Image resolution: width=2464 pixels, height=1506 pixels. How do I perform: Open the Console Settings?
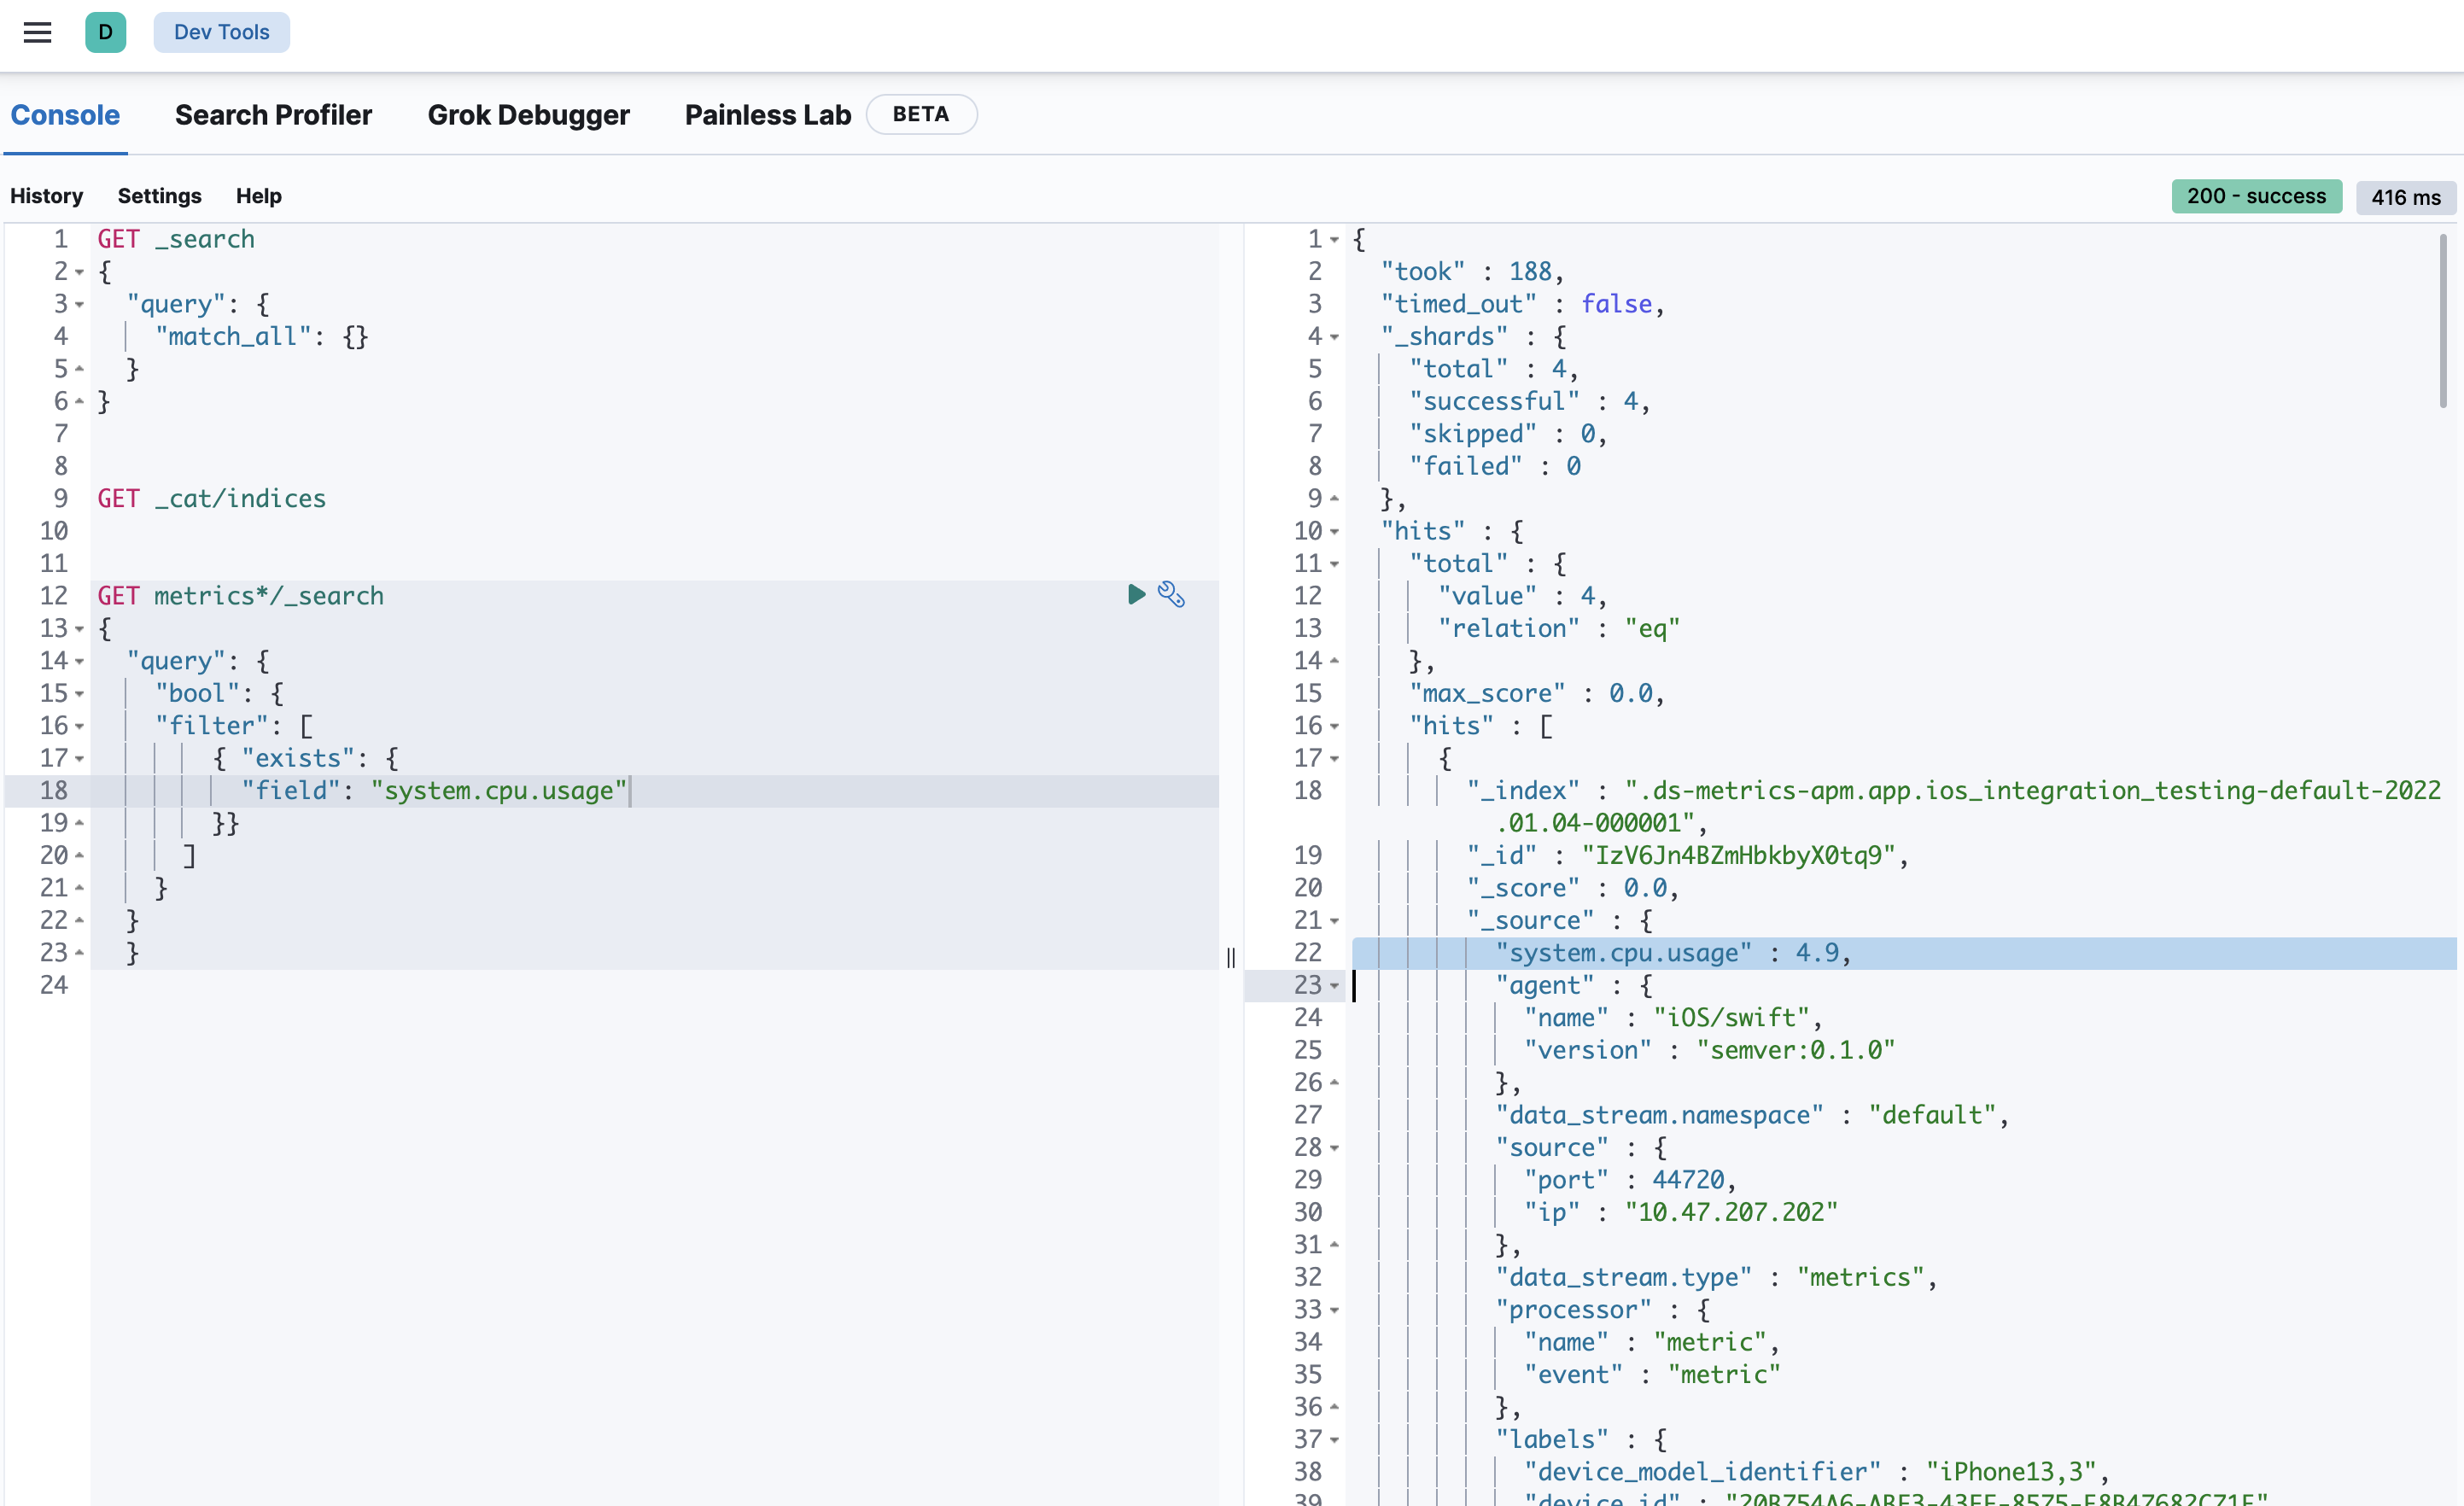tap(159, 195)
